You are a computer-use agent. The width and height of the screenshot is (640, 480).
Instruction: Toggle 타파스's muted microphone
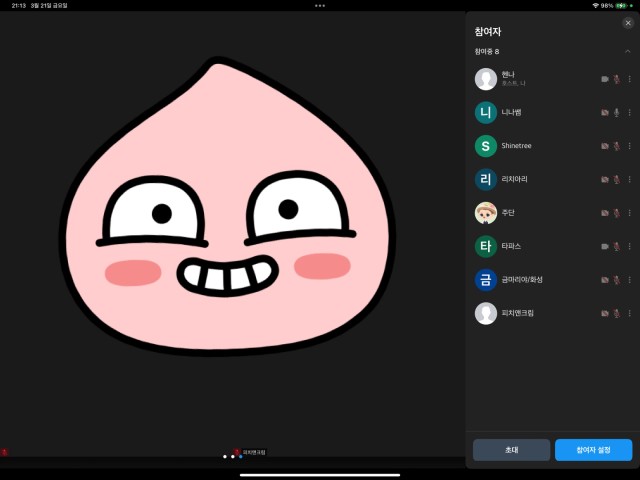click(x=617, y=246)
